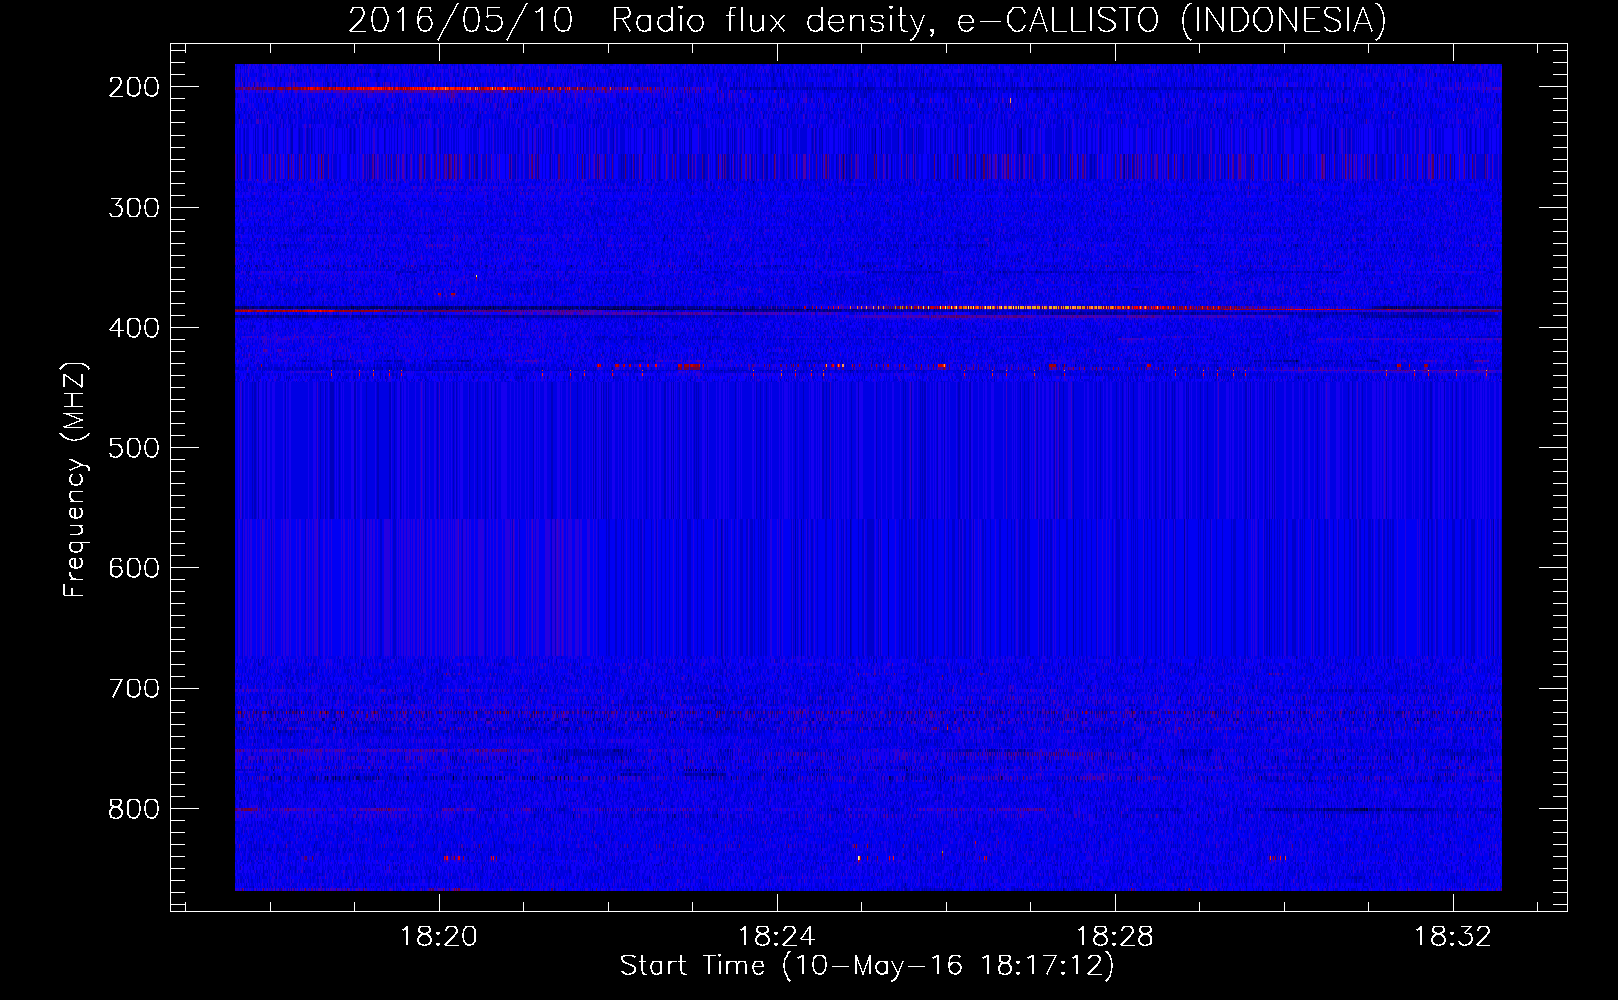This screenshot has height=1000, width=1618.
Task: Click the 18:20 time tick label
Action: (x=439, y=937)
